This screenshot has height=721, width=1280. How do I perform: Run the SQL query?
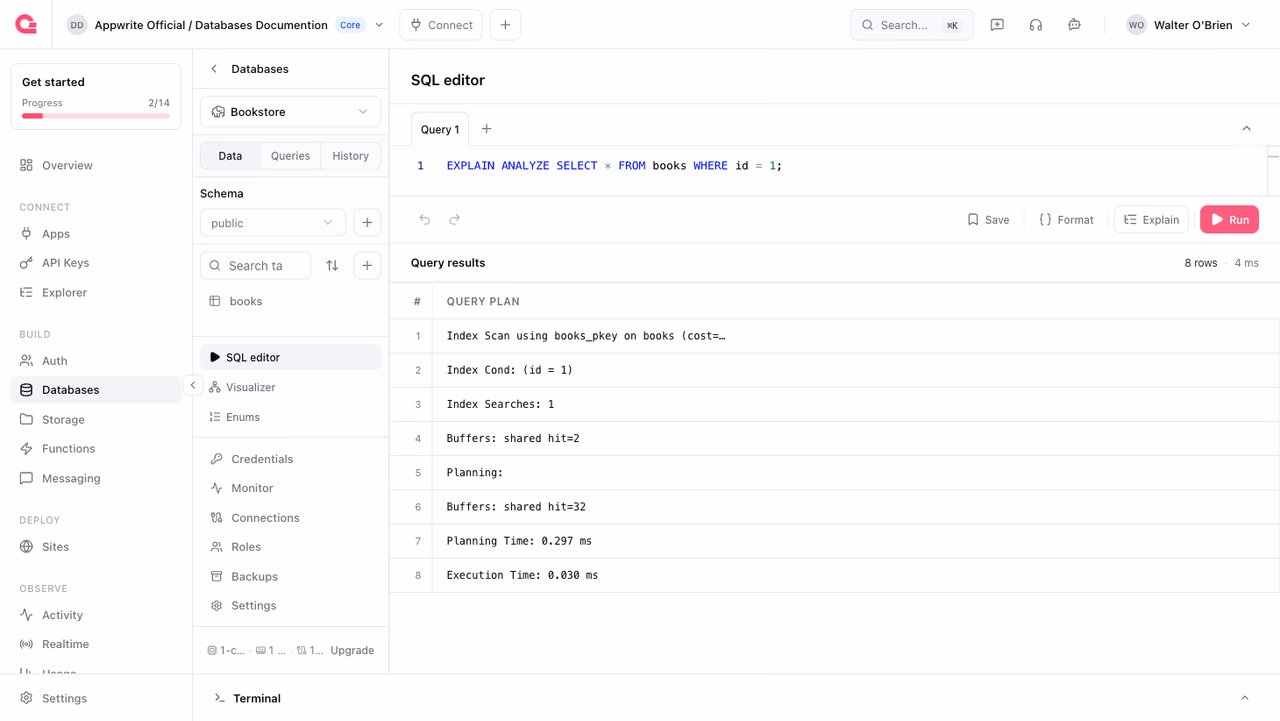pos(1229,220)
